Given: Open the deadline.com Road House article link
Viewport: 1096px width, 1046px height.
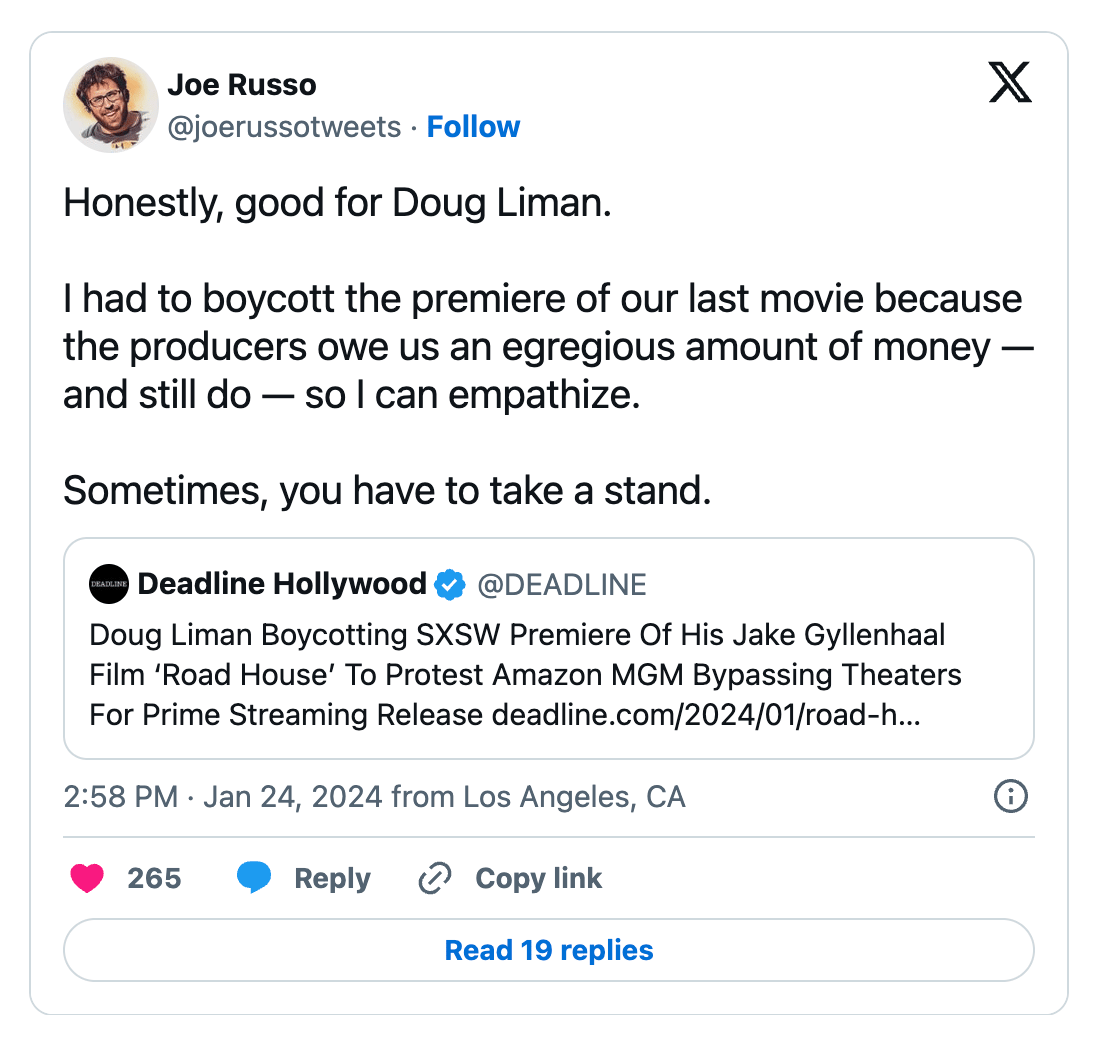Looking at the screenshot, I should point(706,716).
